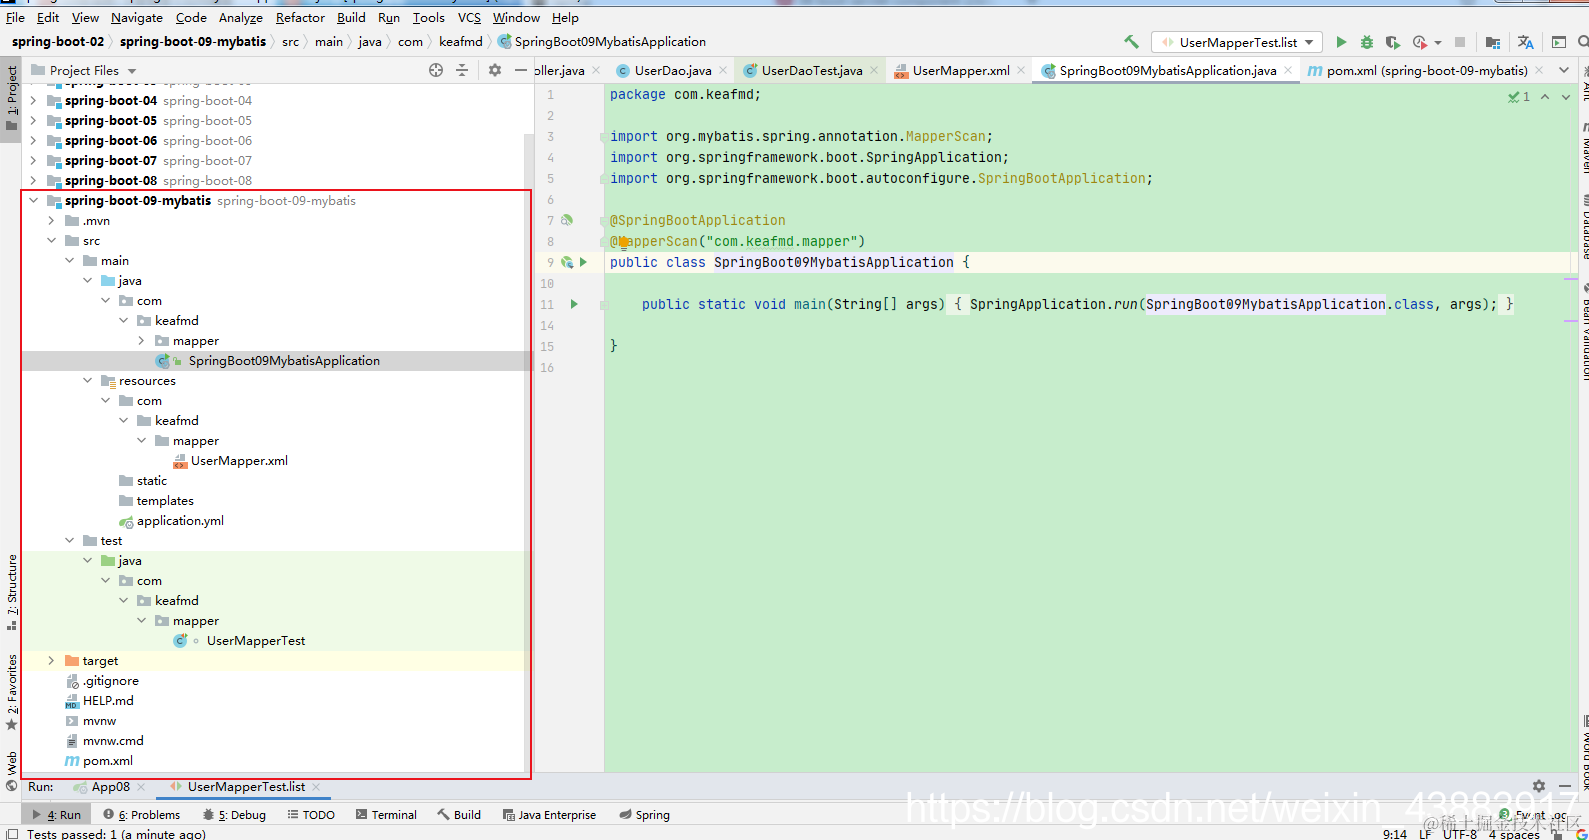Collapse the src folder

[52, 240]
